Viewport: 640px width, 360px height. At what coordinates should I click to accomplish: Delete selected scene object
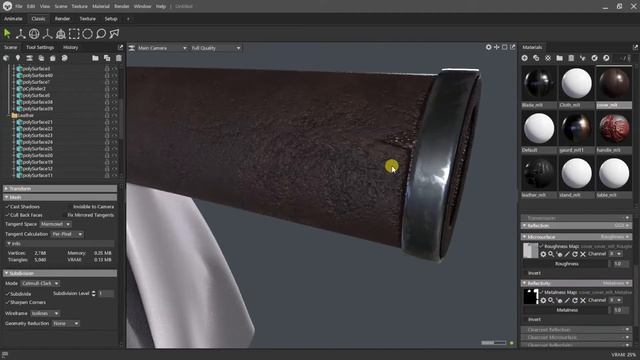coord(119,58)
